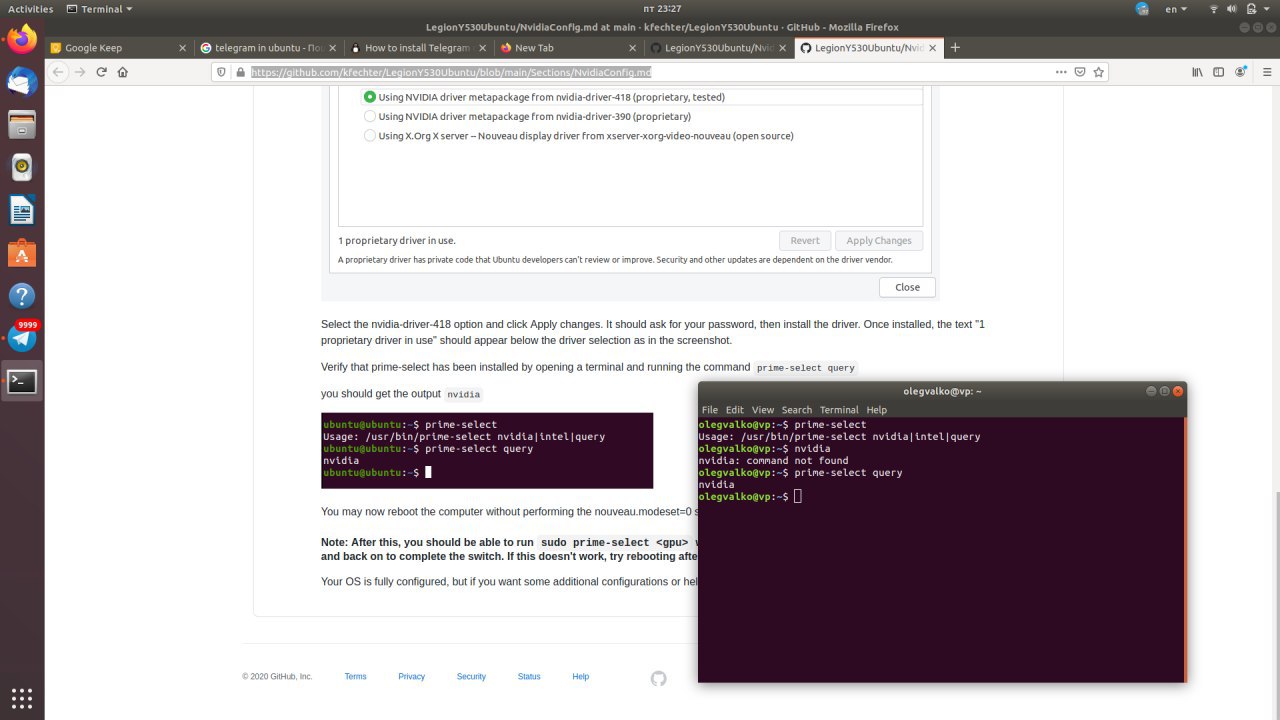This screenshot has height=720, width=1280.
Task: Click the Close button in driver dialog
Action: 907,287
